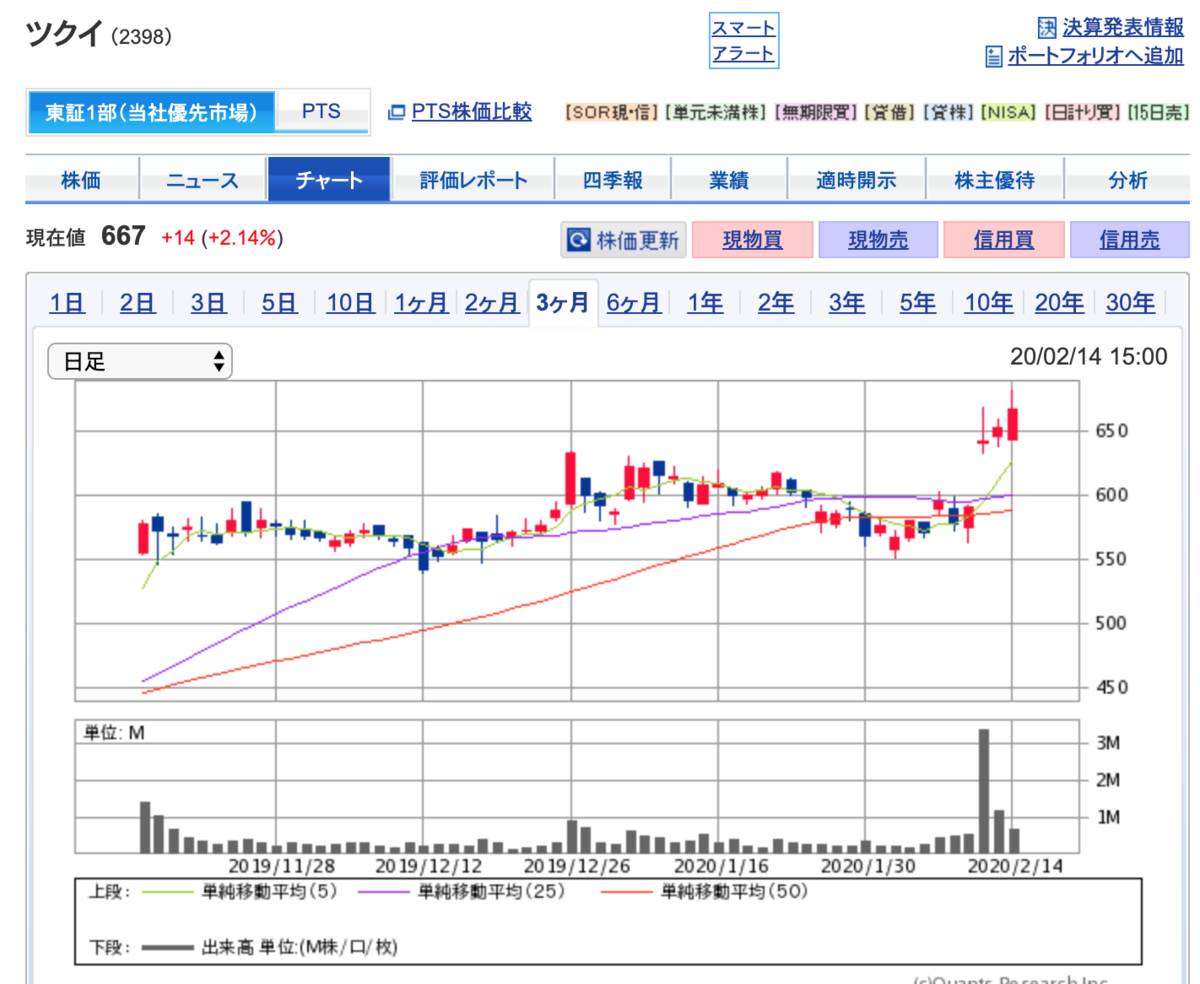Add stock via ポートフォリオへ追加 link

click(1095, 56)
